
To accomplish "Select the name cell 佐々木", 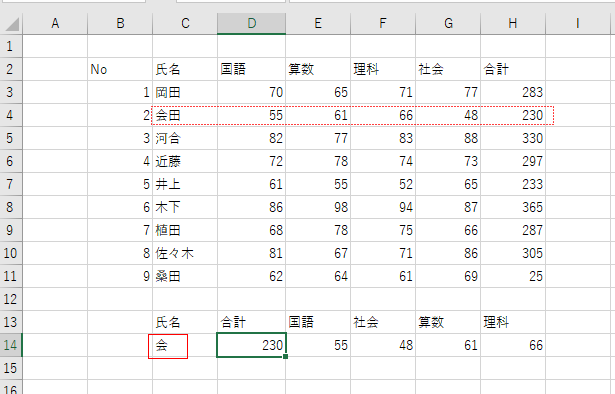I will click(x=185, y=253).
